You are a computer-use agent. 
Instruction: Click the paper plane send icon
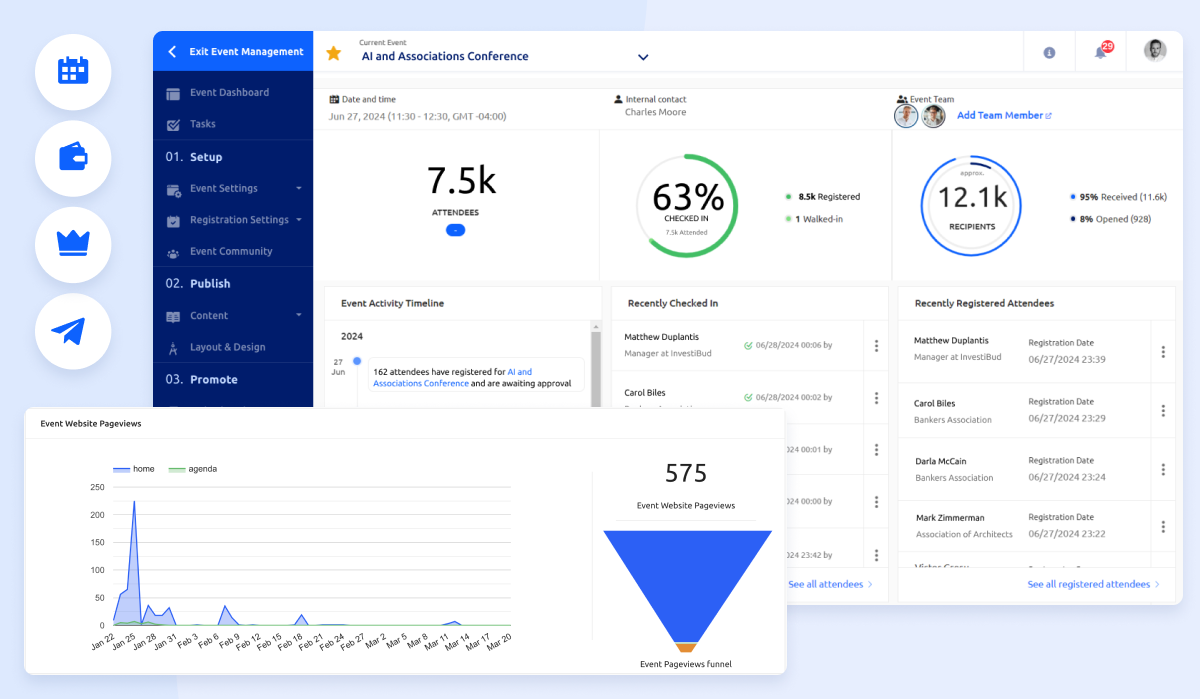[73, 331]
